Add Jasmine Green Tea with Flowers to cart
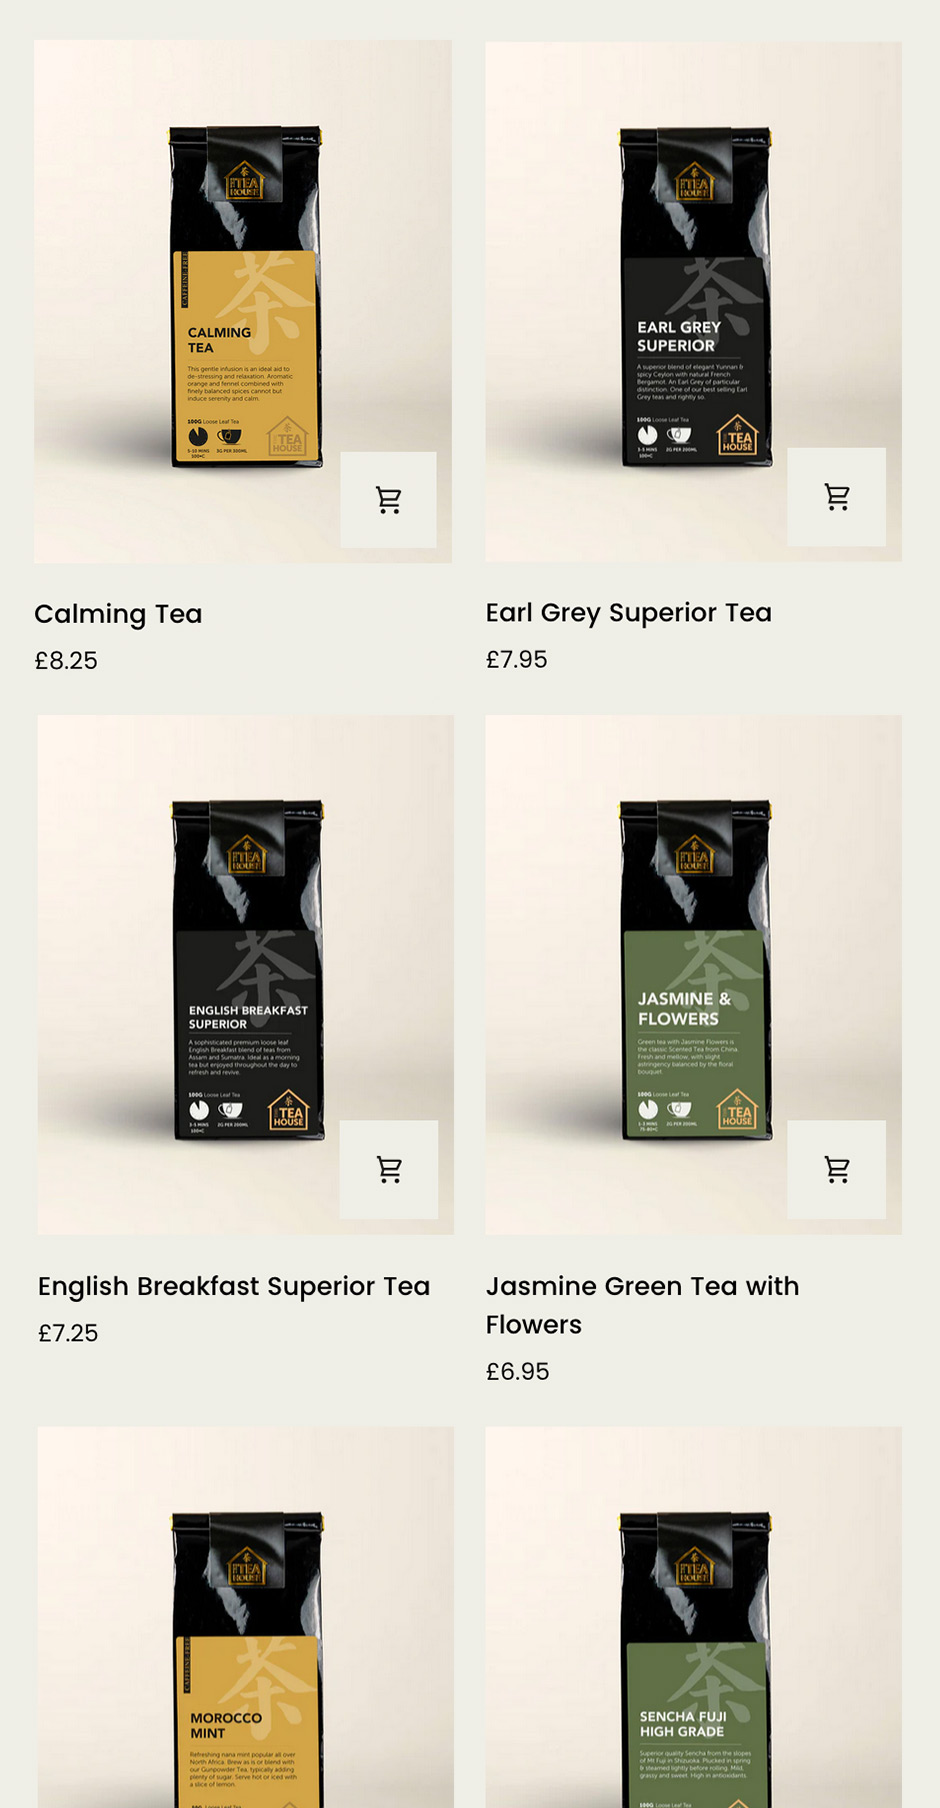Screen dimensions: 940x1808 coord(836,1169)
